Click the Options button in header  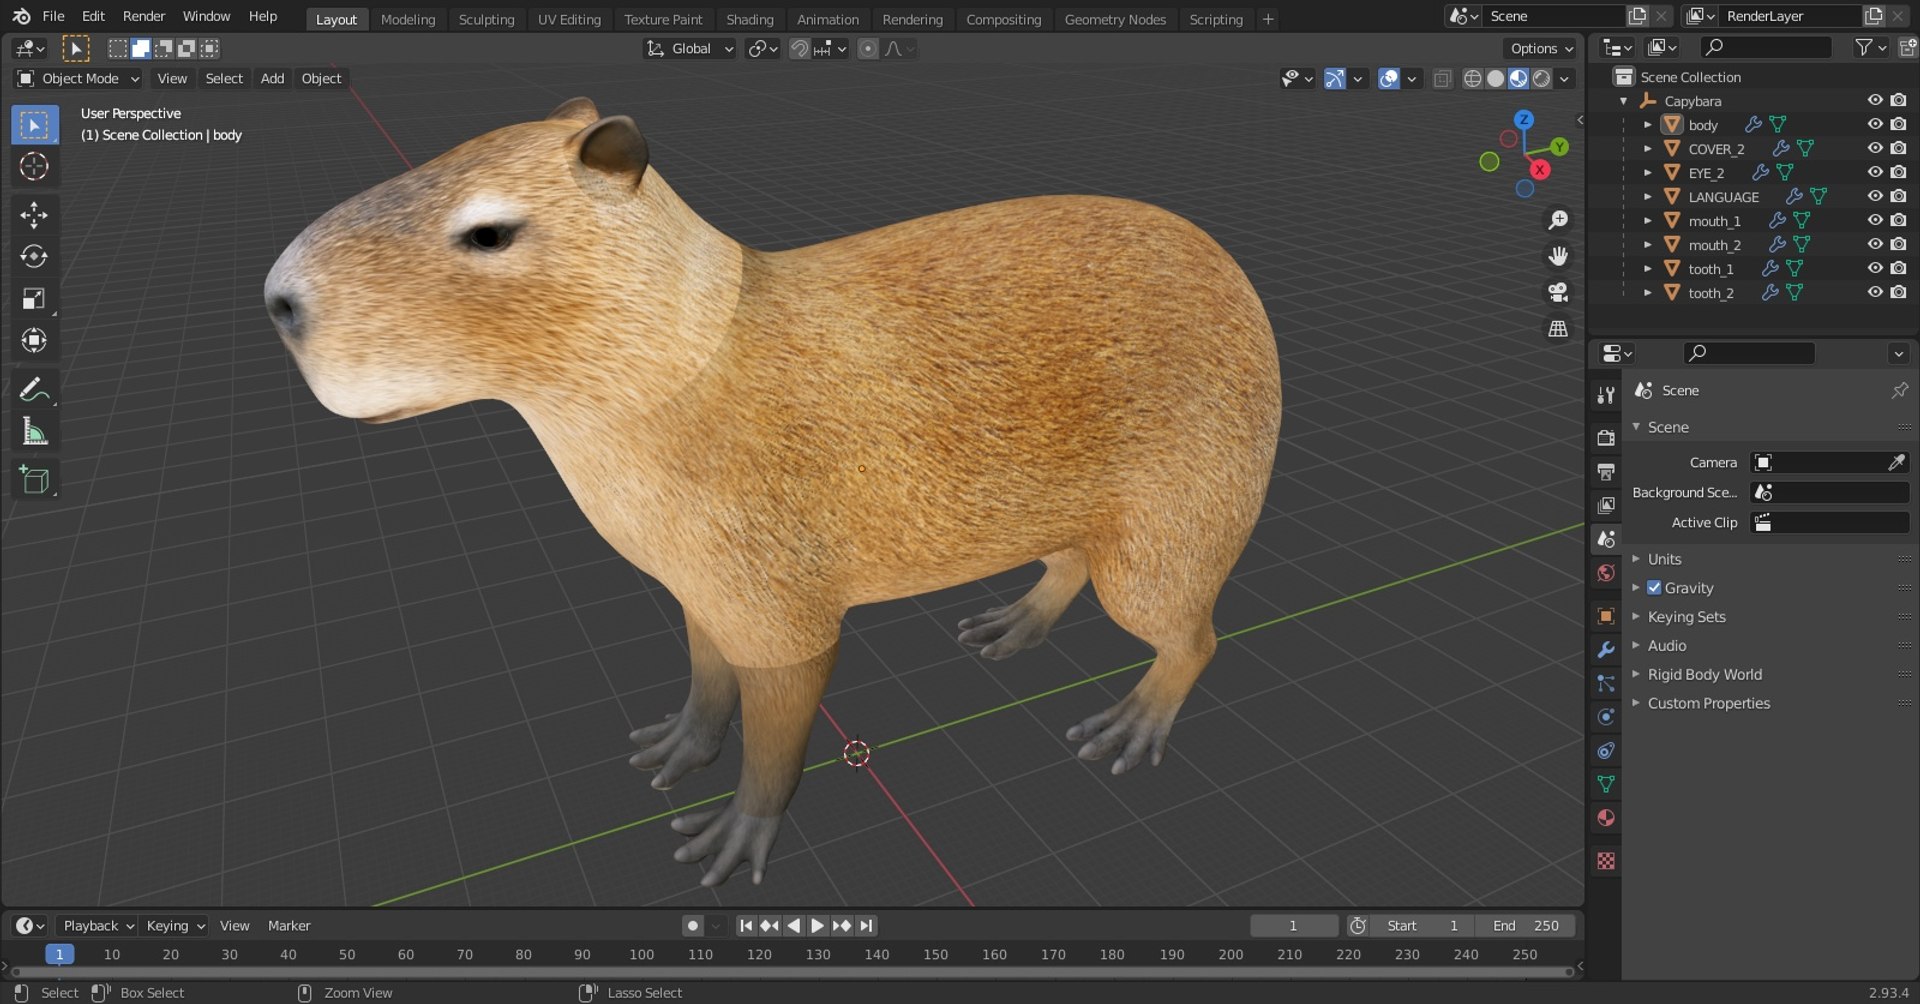tap(1541, 48)
